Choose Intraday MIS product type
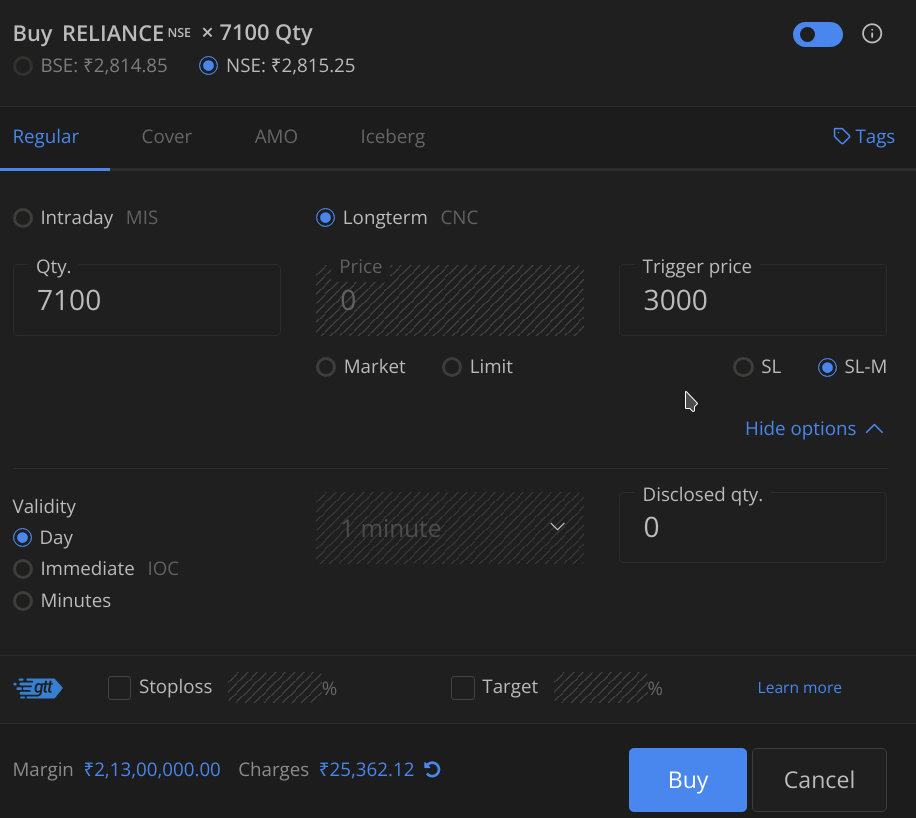 click(22, 218)
